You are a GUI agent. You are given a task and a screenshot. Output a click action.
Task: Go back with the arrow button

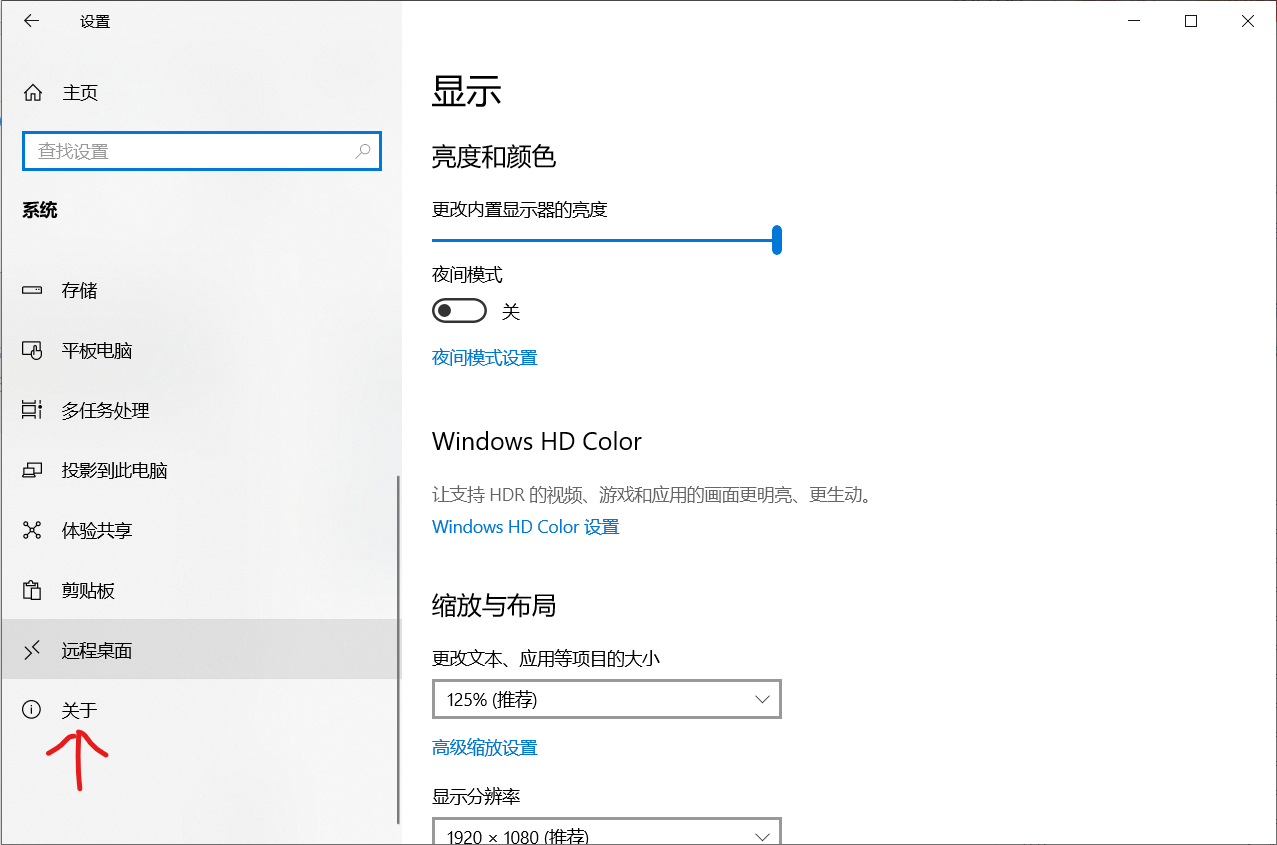click(x=31, y=20)
